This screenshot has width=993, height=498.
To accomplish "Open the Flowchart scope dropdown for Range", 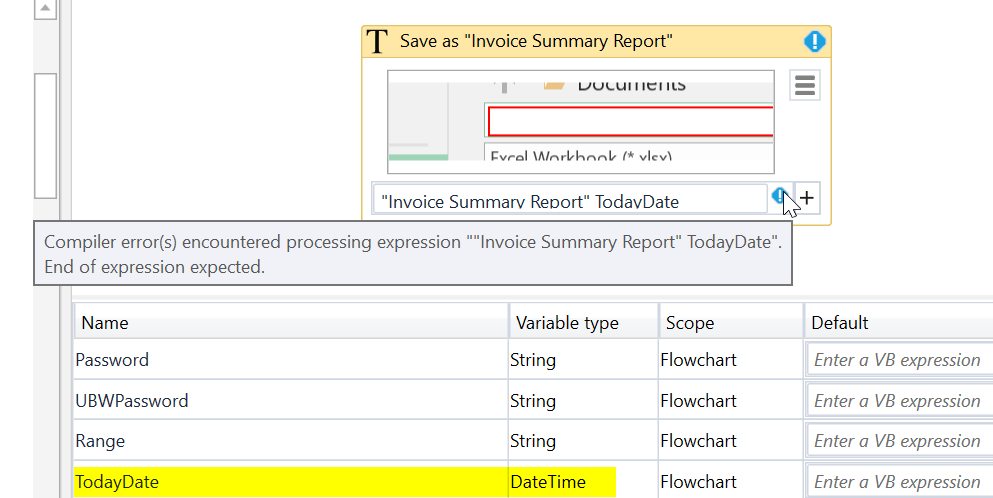I will (730, 441).
